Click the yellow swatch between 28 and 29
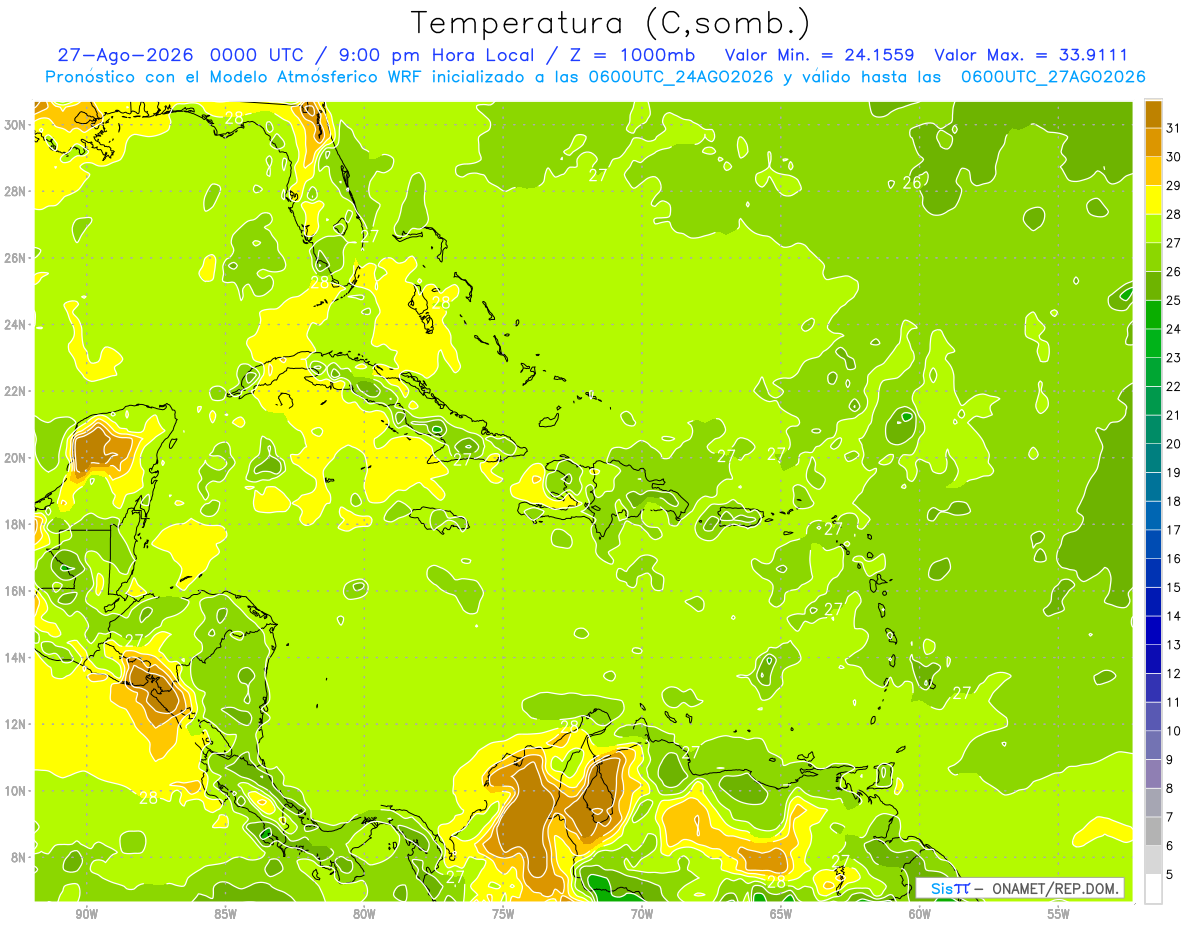This screenshot has width=1200, height=927. (1153, 201)
